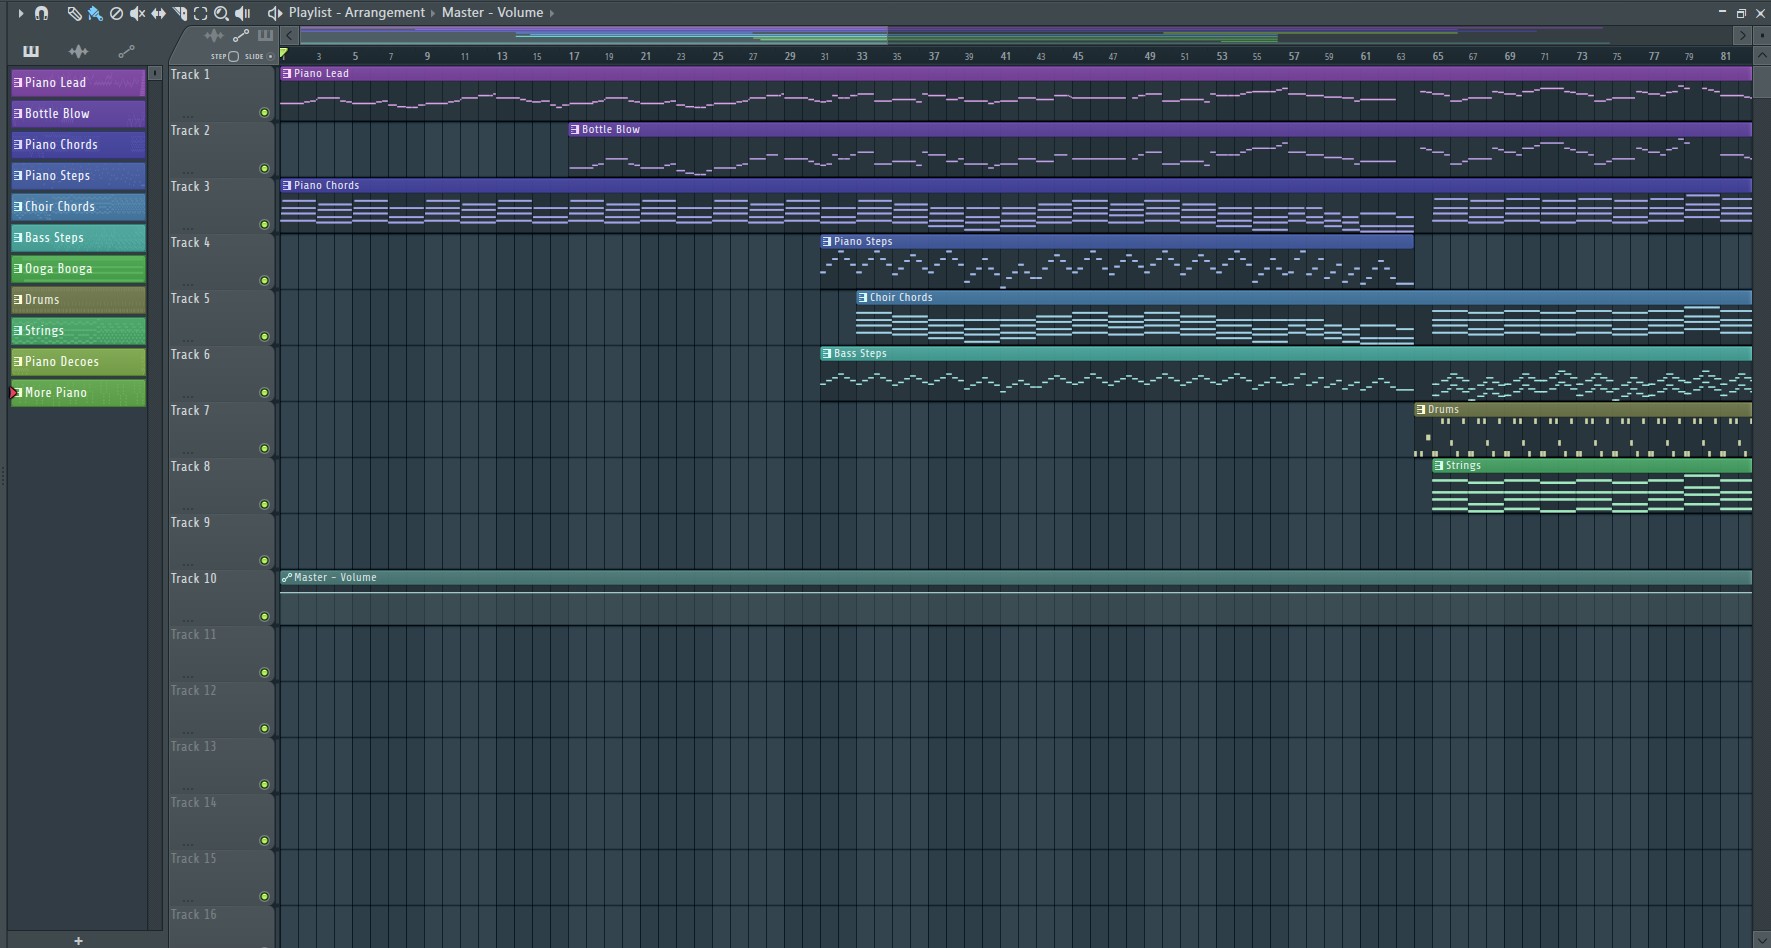This screenshot has width=1771, height=948.
Task: Add a new pattern with plus button
Action: tap(78, 940)
